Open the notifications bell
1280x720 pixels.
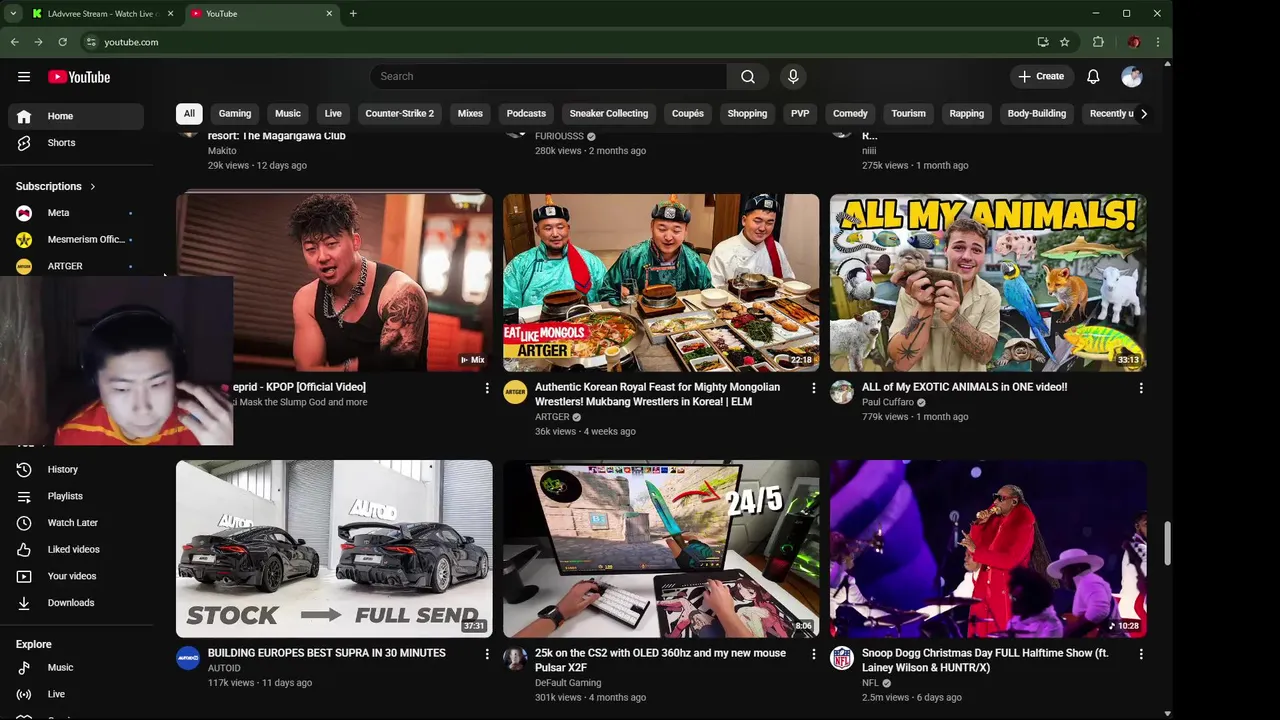point(1093,77)
